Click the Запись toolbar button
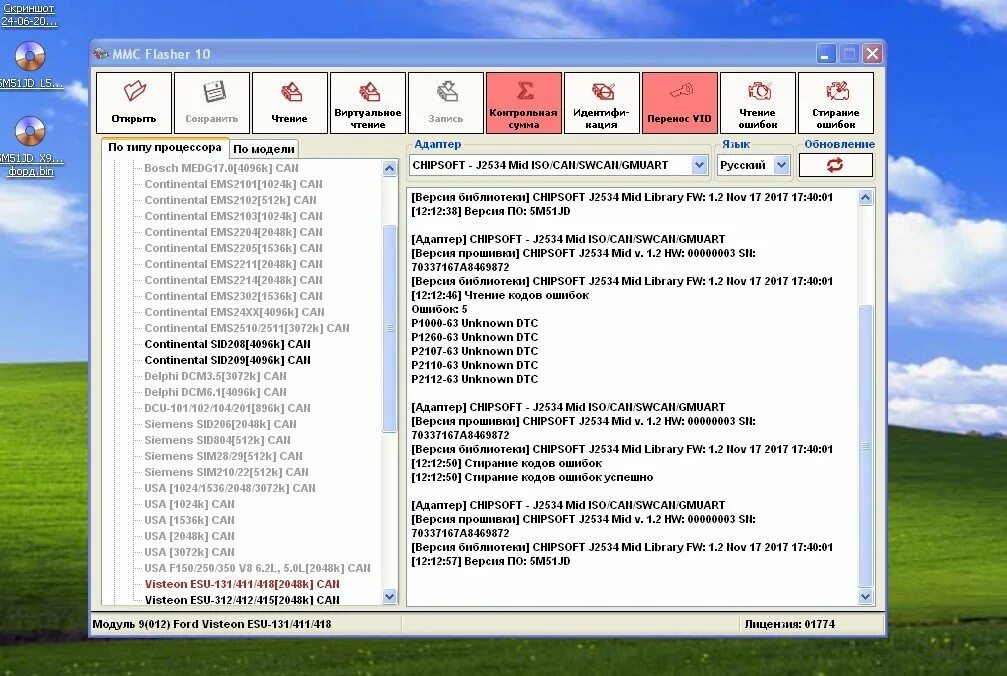1007x676 pixels. click(446, 103)
